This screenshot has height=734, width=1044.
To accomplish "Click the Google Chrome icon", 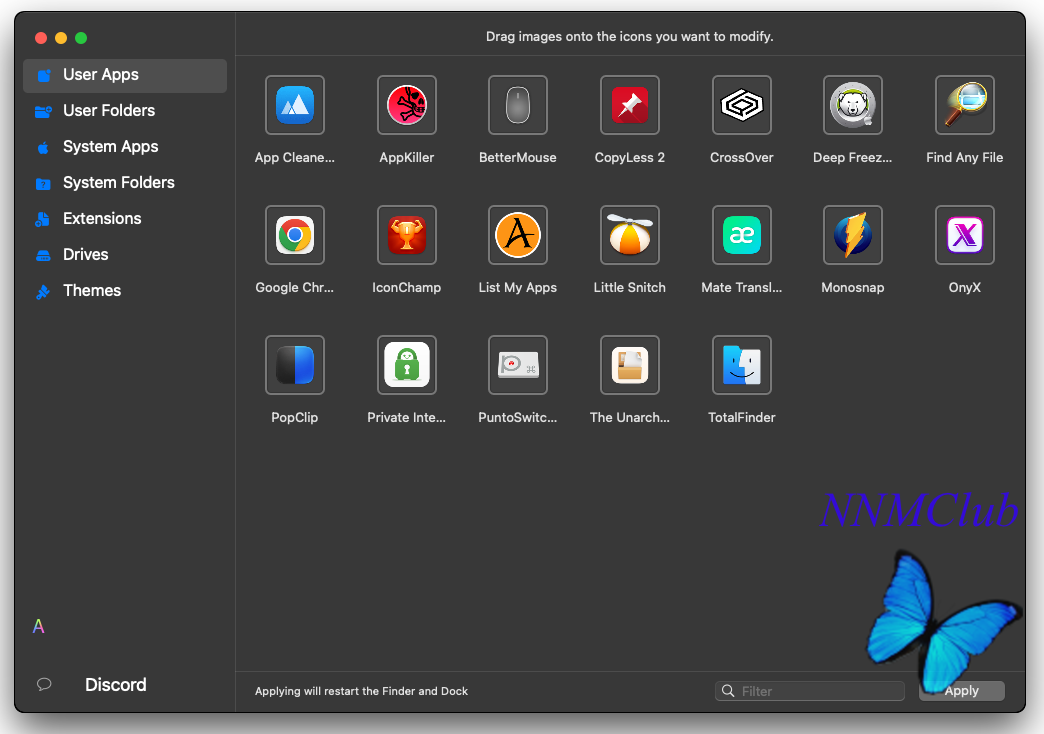I will 295,235.
